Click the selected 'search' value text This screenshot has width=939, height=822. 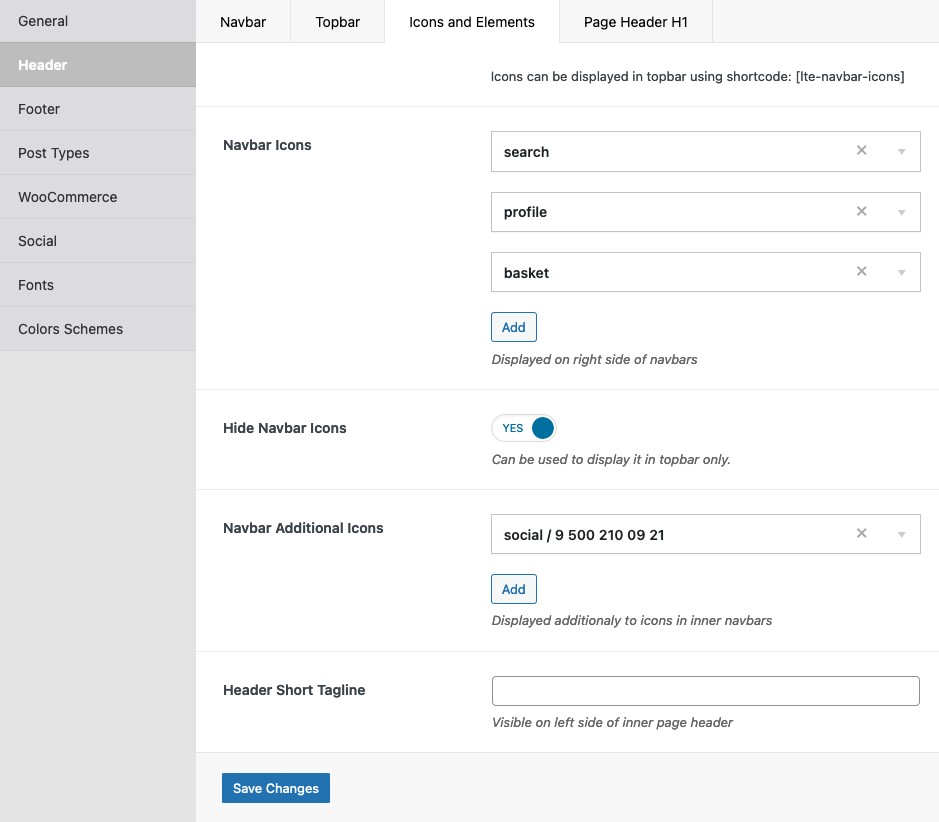[526, 152]
